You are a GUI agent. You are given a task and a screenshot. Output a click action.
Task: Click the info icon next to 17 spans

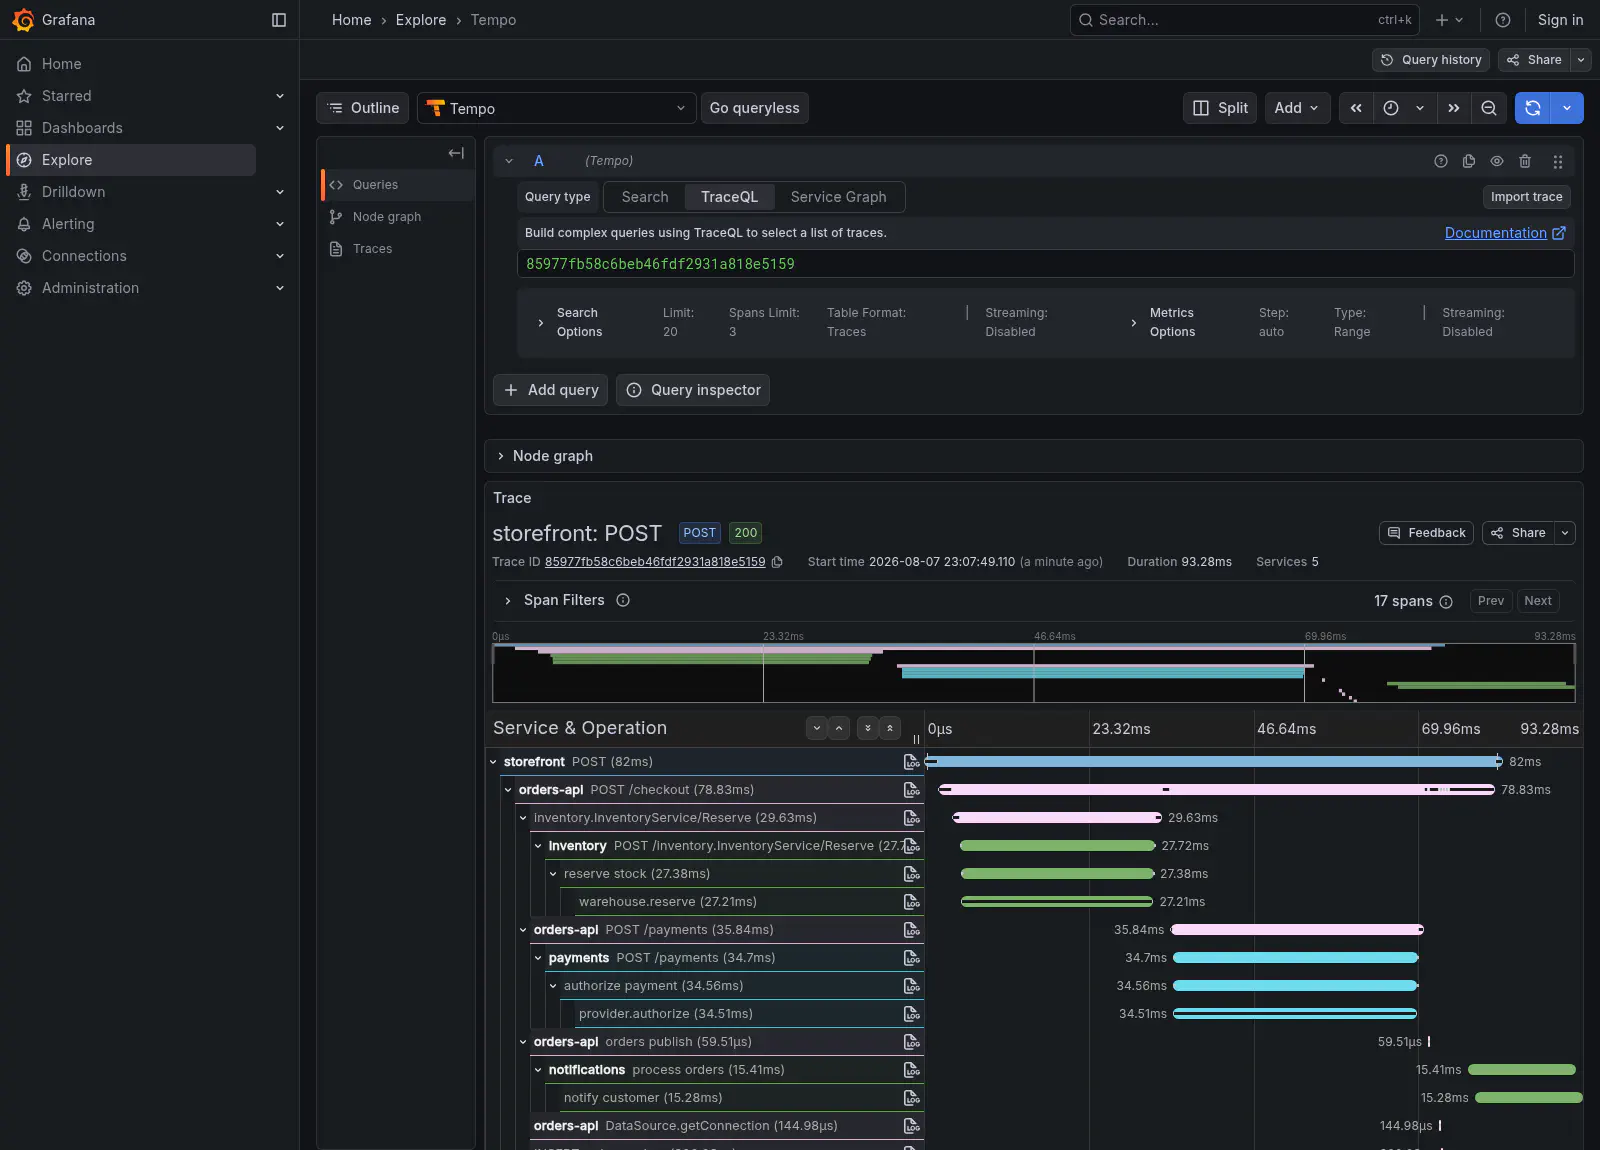point(1446,601)
